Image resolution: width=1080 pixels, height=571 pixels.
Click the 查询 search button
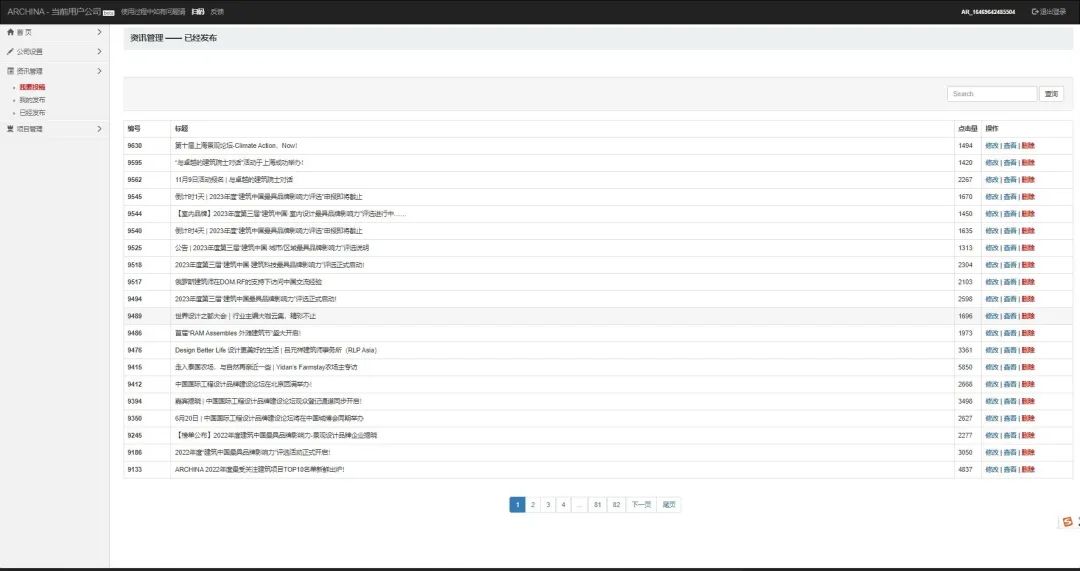click(x=1051, y=94)
